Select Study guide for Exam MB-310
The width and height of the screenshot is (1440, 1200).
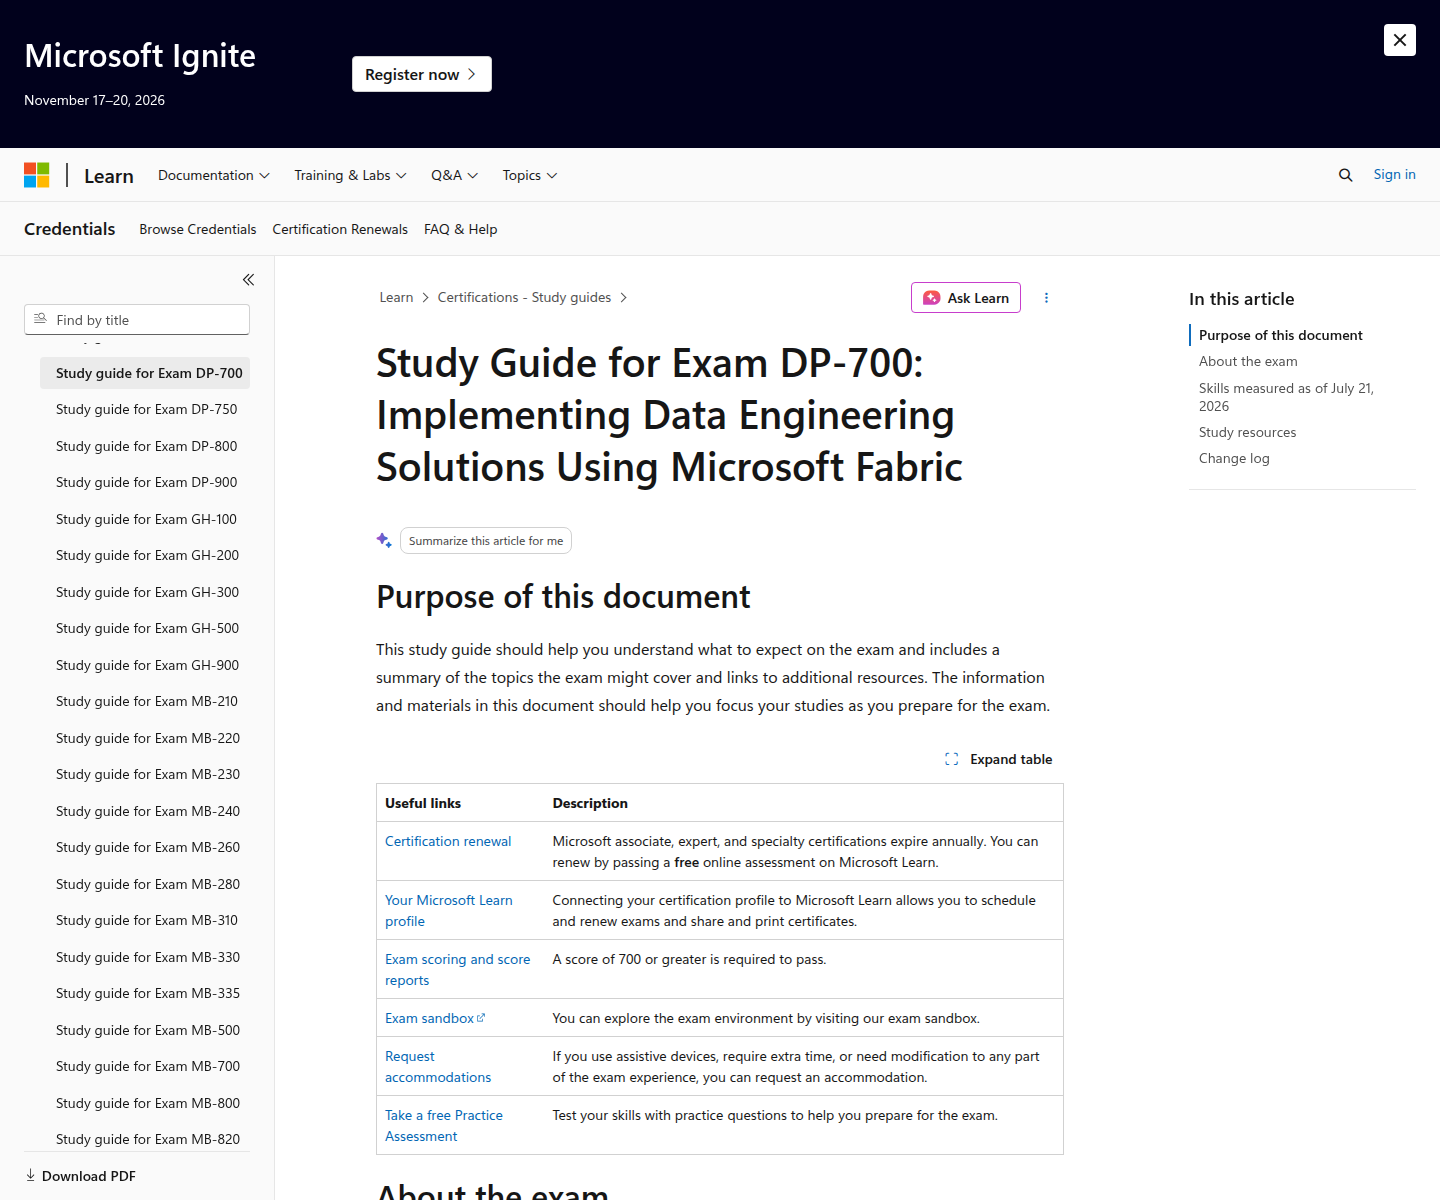146,920
